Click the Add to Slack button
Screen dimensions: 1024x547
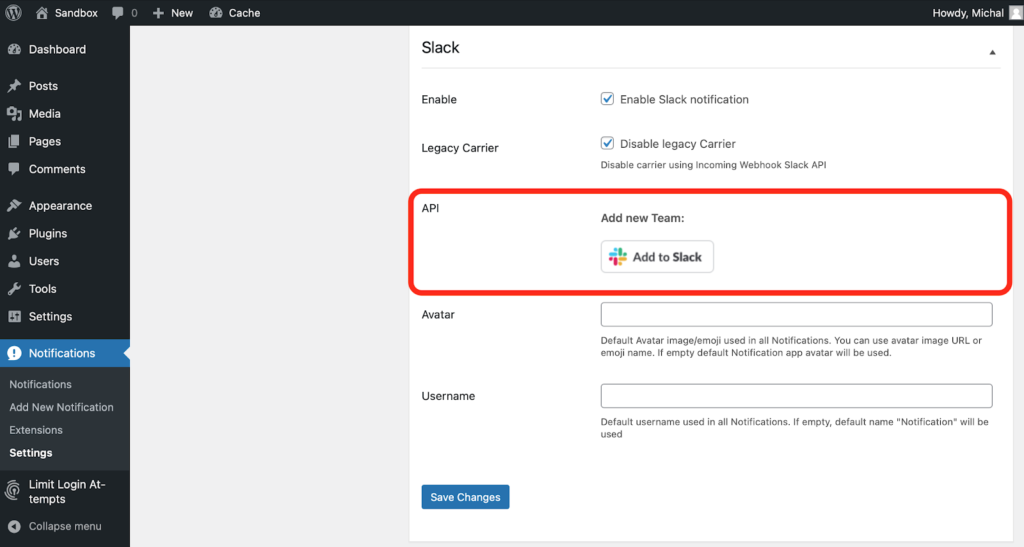tap(657, 257)
